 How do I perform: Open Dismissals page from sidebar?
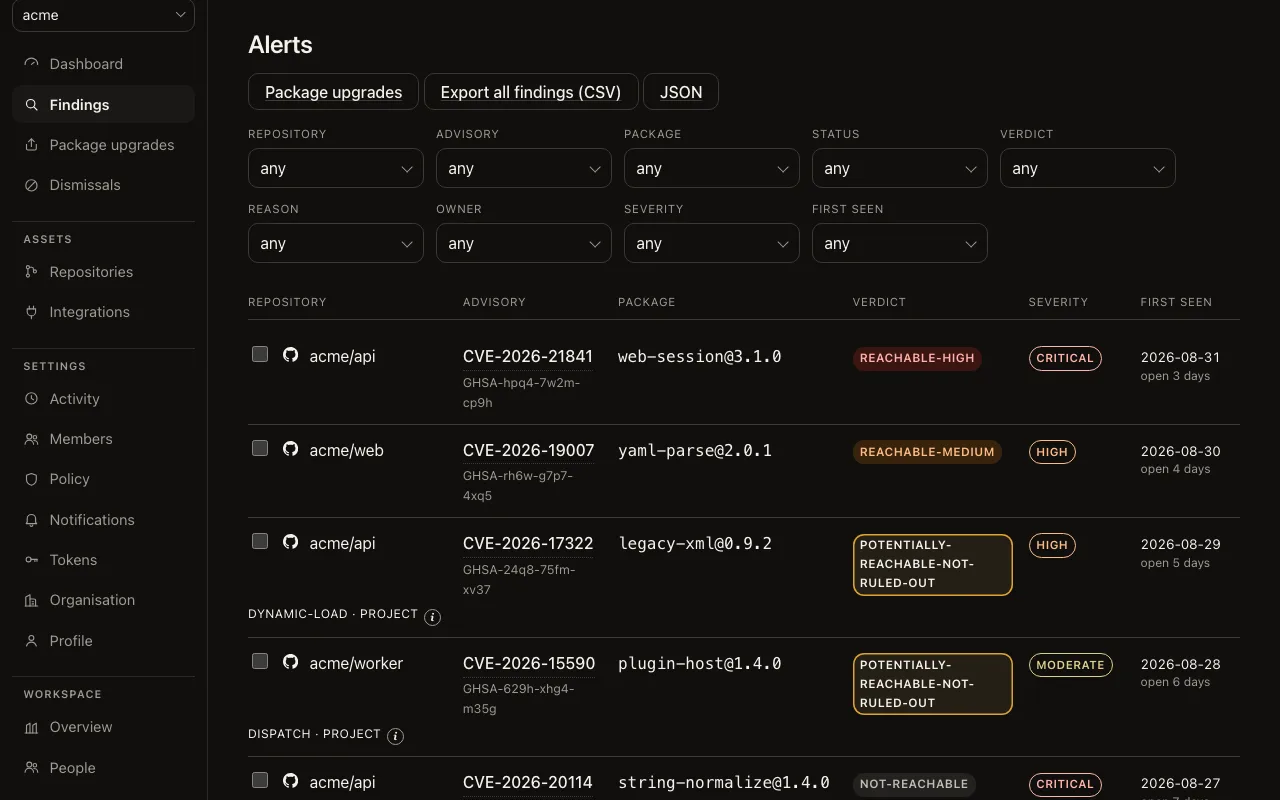pos(103,185)
